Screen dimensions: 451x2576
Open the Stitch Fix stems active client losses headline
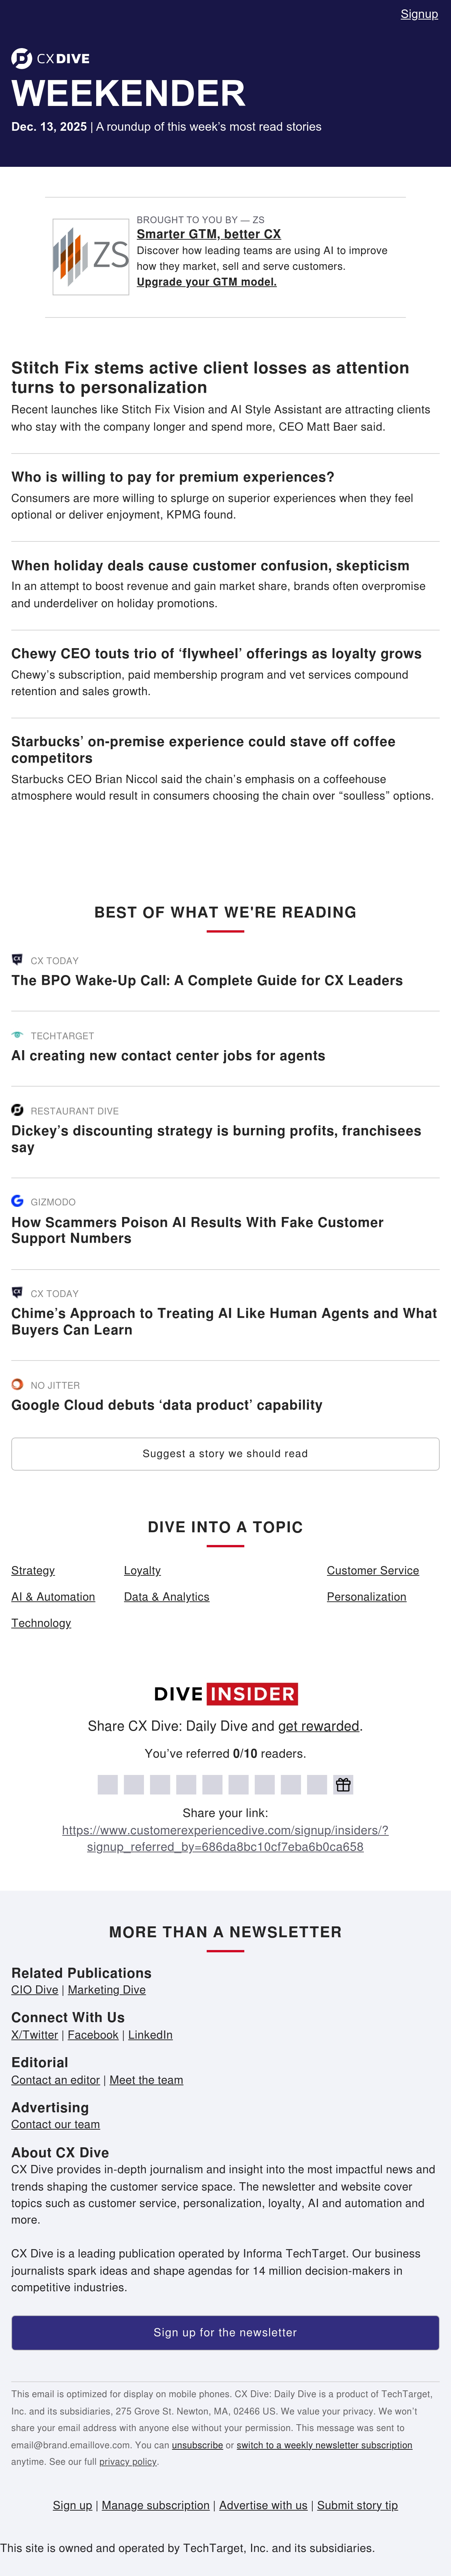(x=210, y=377)
